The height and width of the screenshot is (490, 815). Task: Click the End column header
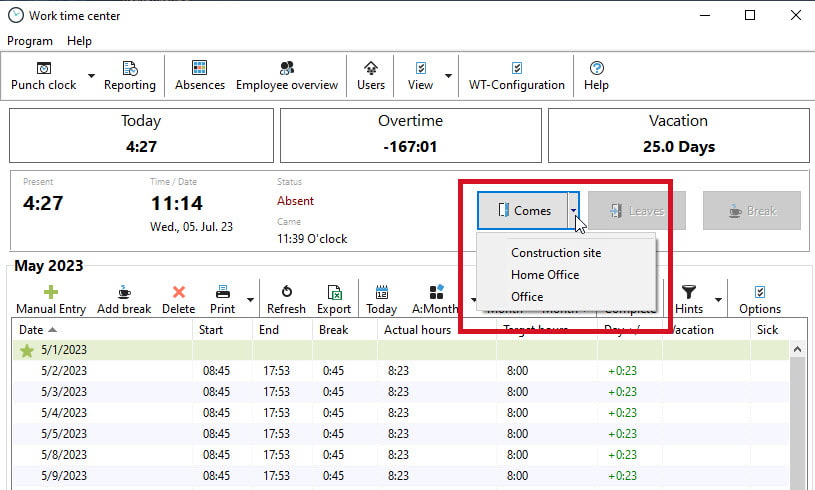[x=283, y=330]
